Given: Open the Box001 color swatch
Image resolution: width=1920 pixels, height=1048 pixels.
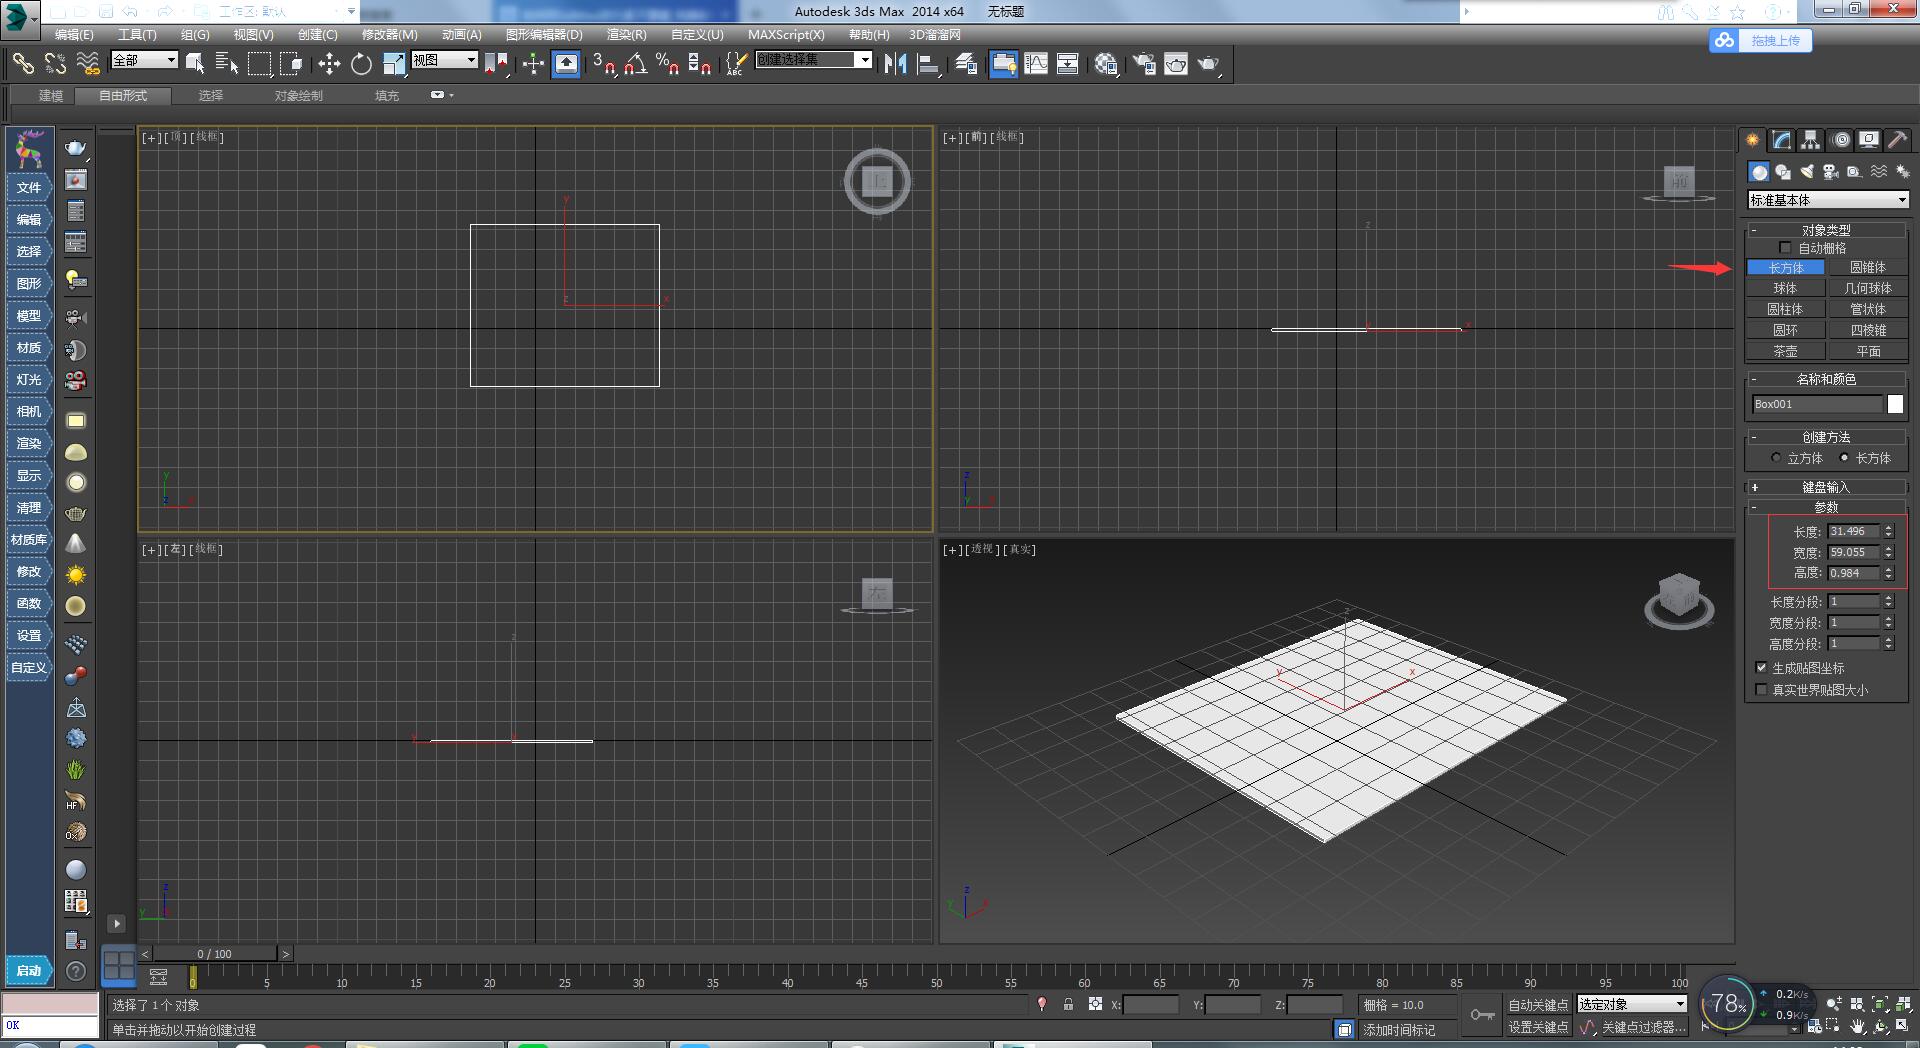Looking at the screenshot, I should coord(1894,404).
